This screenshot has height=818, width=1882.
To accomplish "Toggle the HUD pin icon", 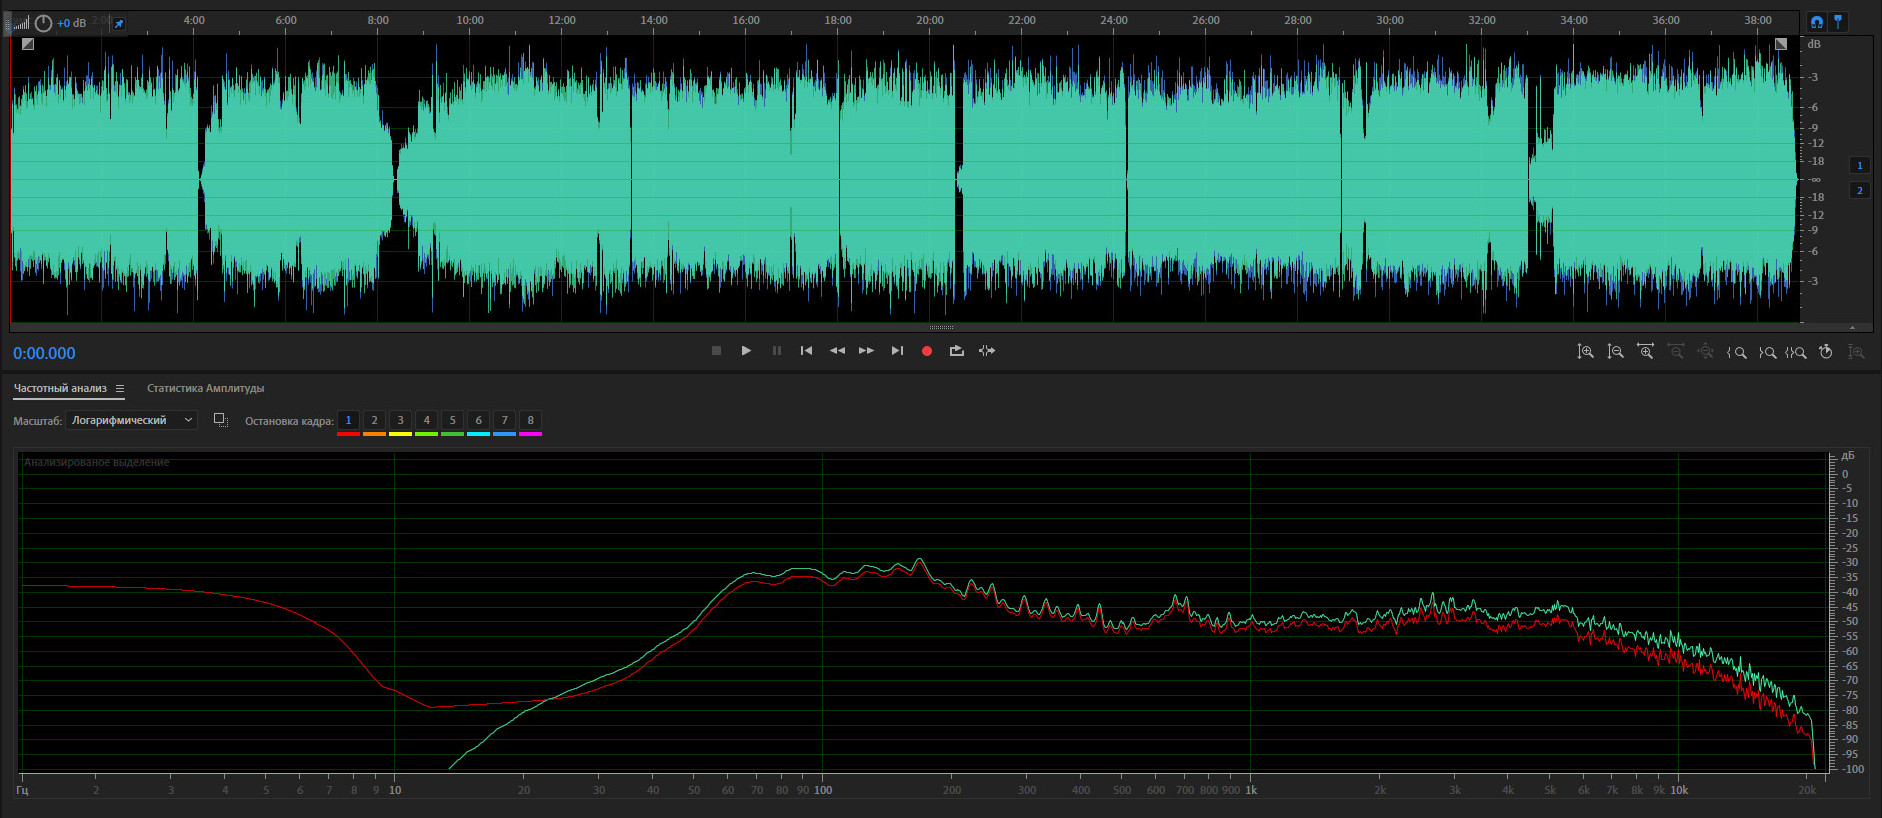I will pyautogui.click(x=119, y=24).
